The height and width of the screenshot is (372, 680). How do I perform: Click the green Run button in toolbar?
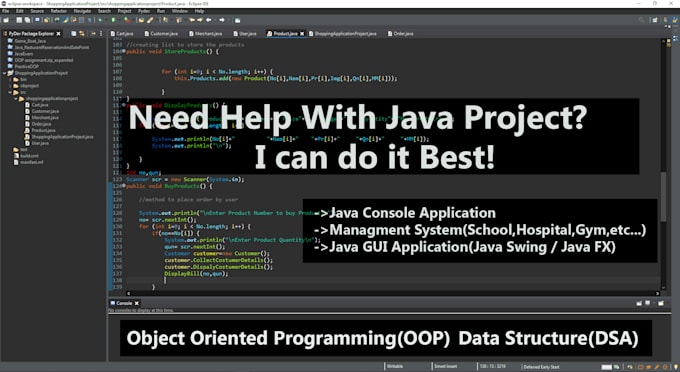pyautogui.click(x=113, y=20)
